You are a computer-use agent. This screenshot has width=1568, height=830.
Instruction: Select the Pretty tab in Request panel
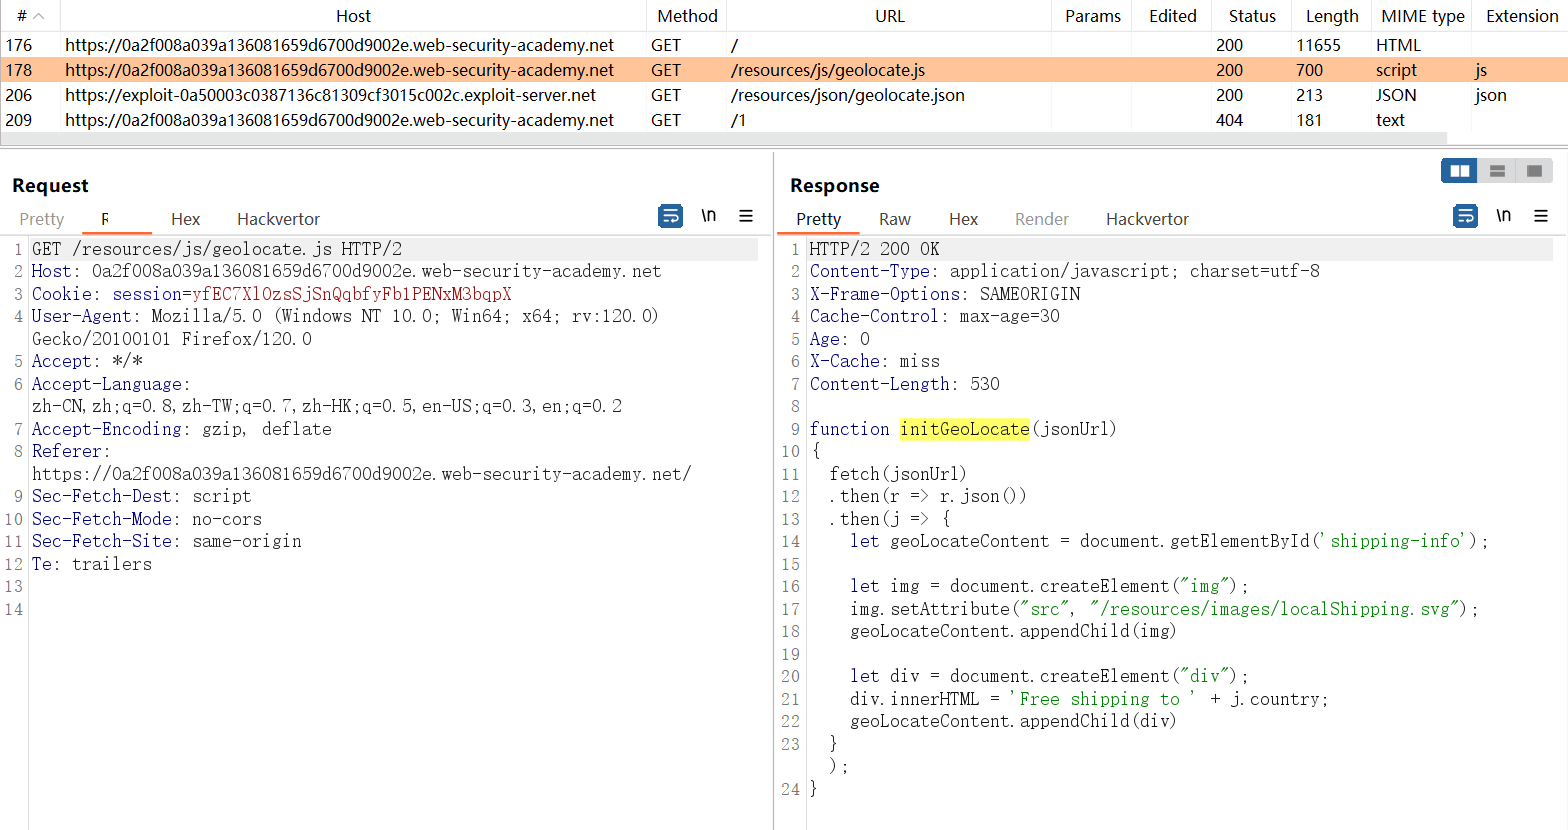pyautogui.click(x=41, y=219)
